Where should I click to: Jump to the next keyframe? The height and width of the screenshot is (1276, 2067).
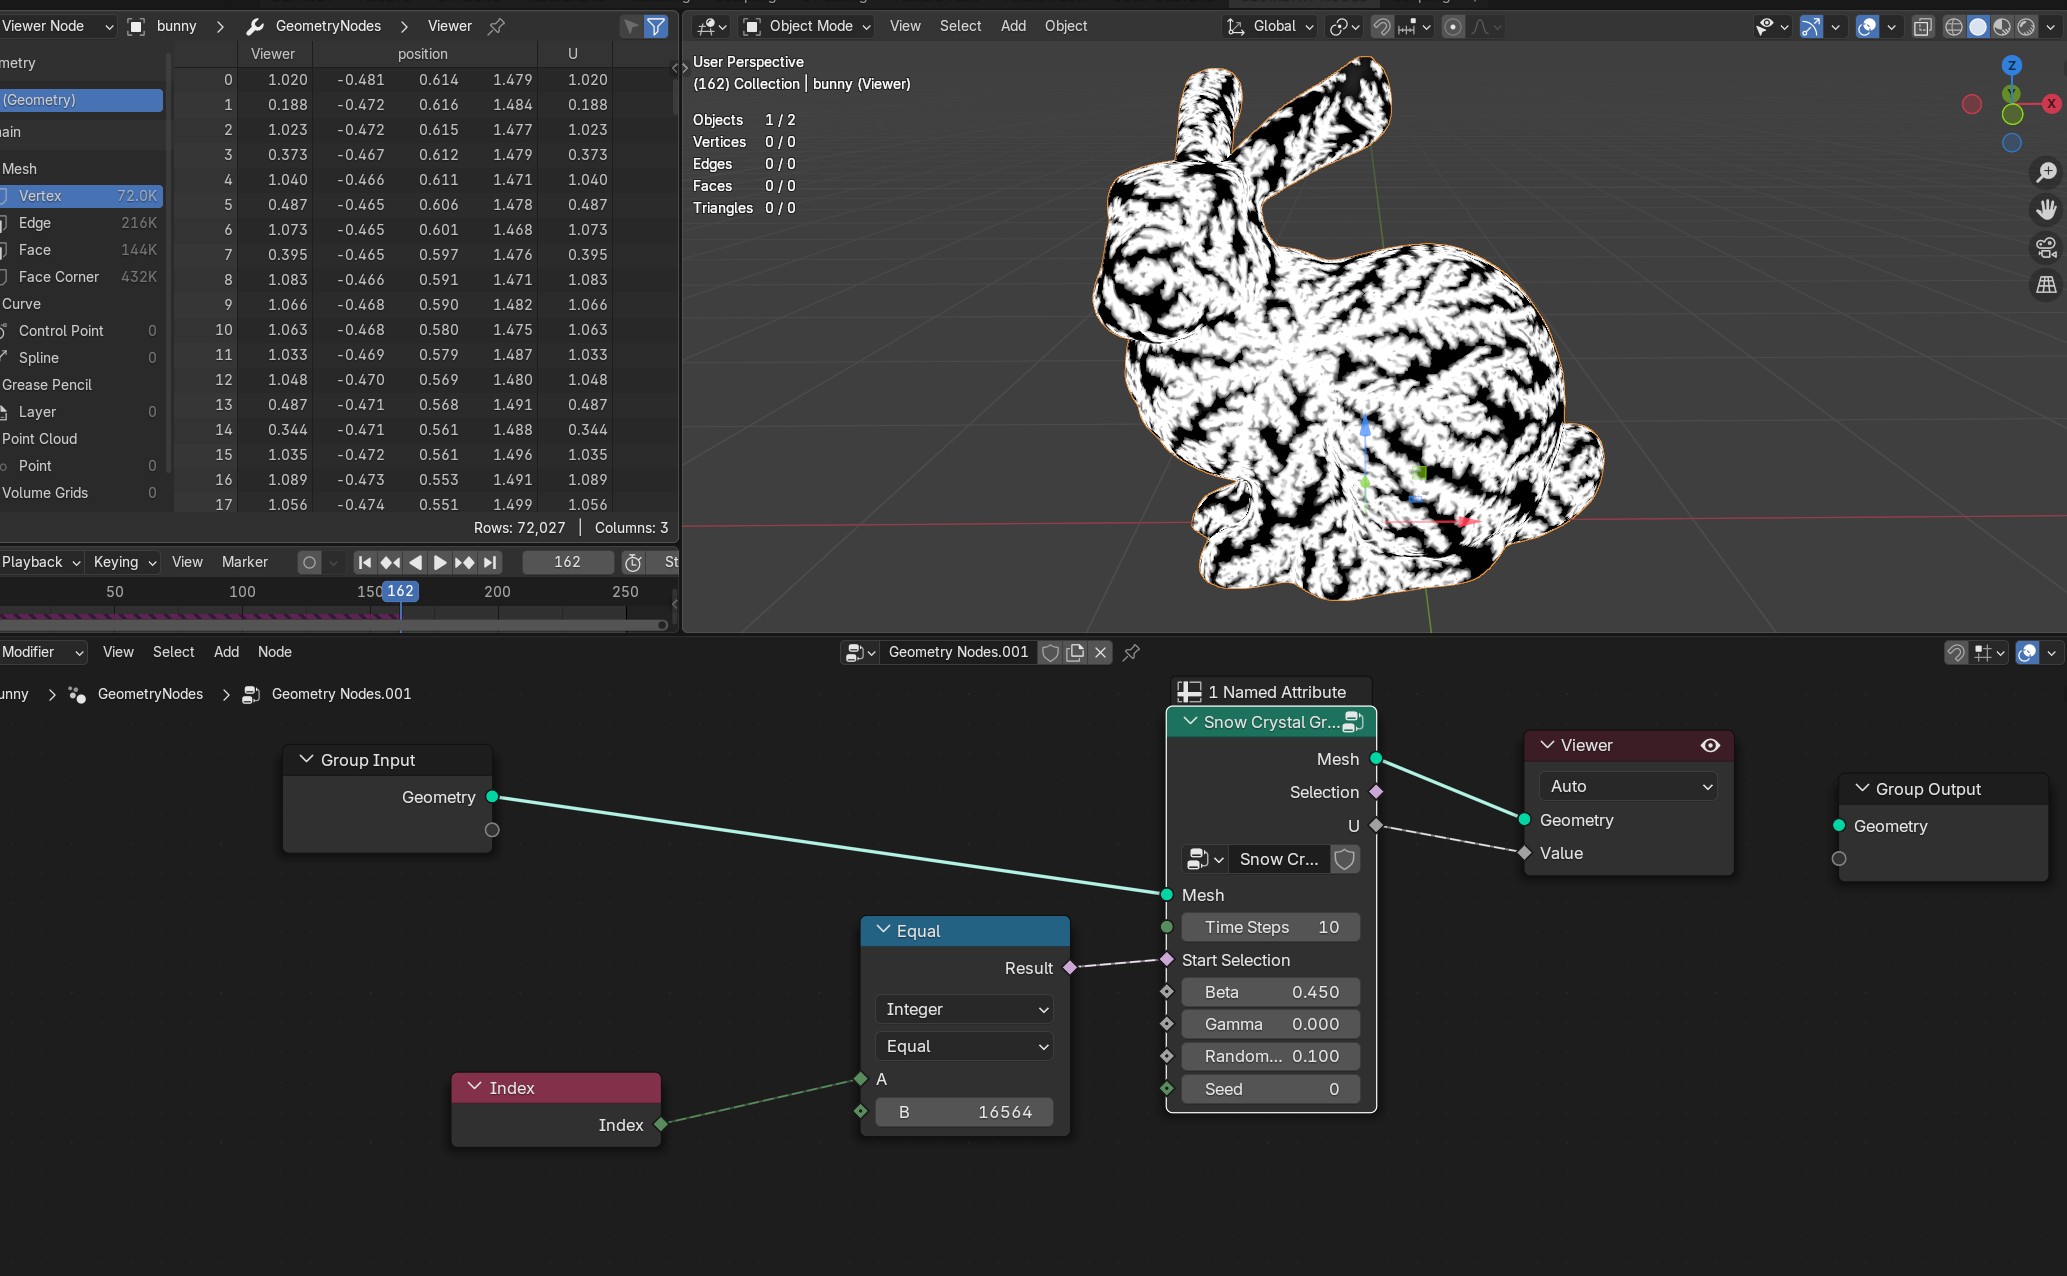464,562
